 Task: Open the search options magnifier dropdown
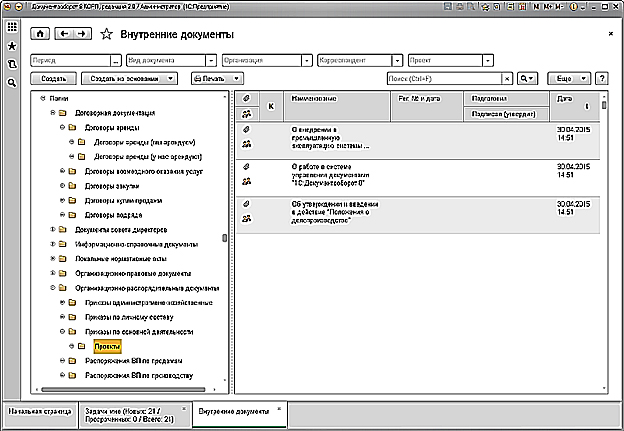click(x=527, y=78)
